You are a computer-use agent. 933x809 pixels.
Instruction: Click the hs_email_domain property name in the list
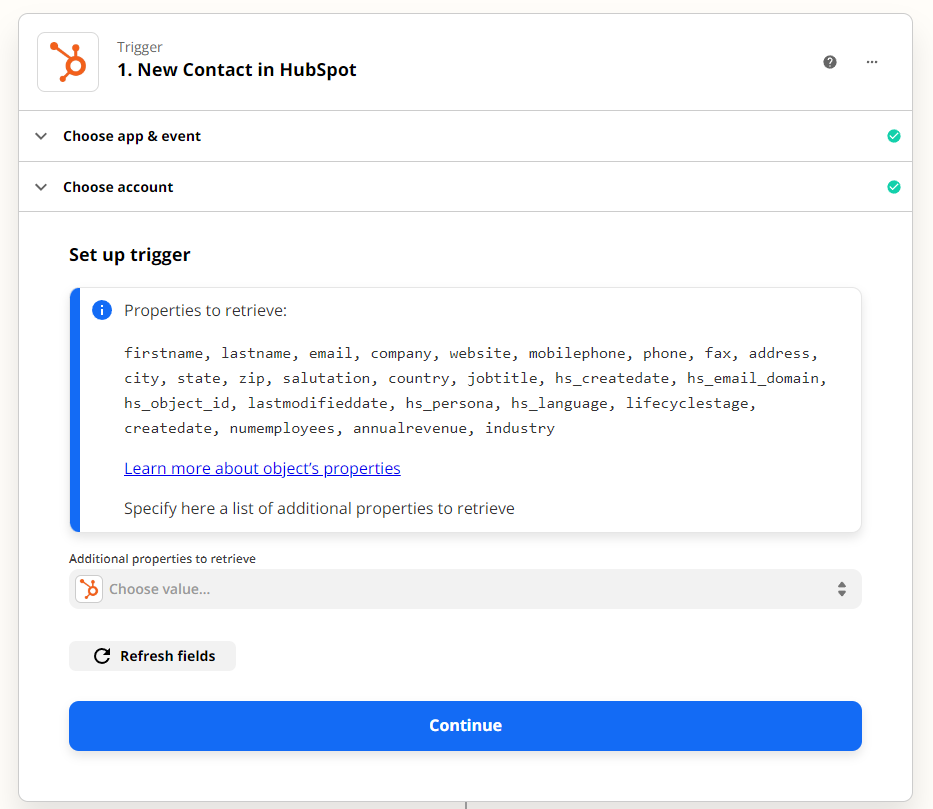[753, 378]
